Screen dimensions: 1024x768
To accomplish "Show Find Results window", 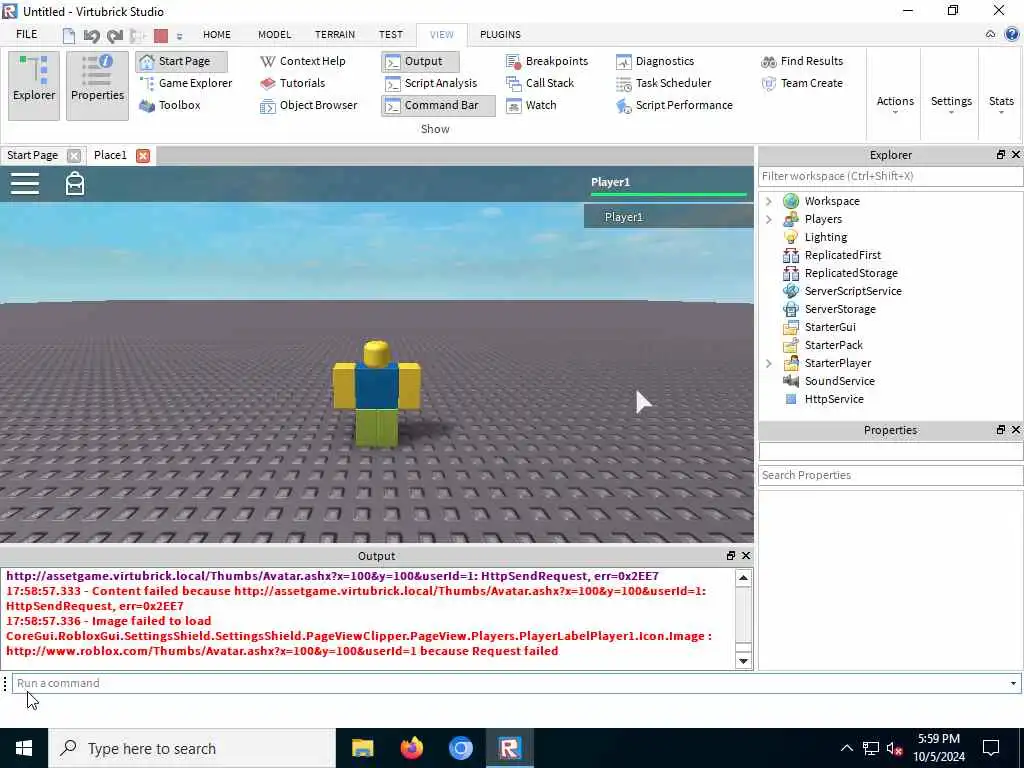I will [x=802, y=61].
